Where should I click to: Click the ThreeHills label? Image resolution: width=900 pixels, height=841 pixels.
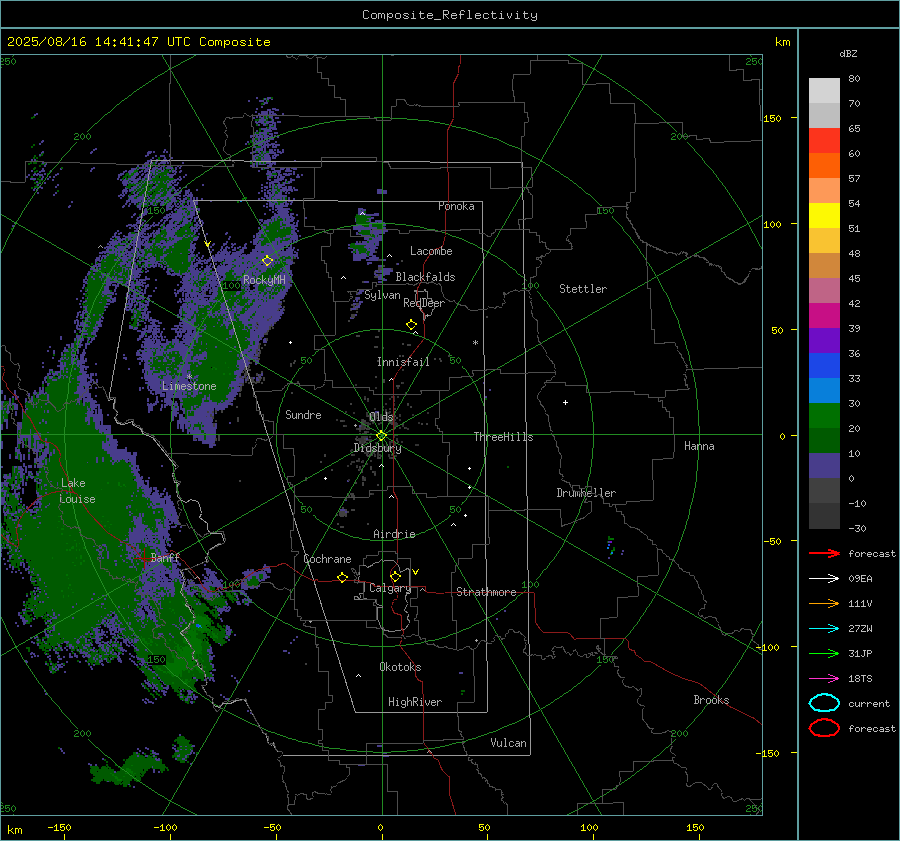[503, 437]
